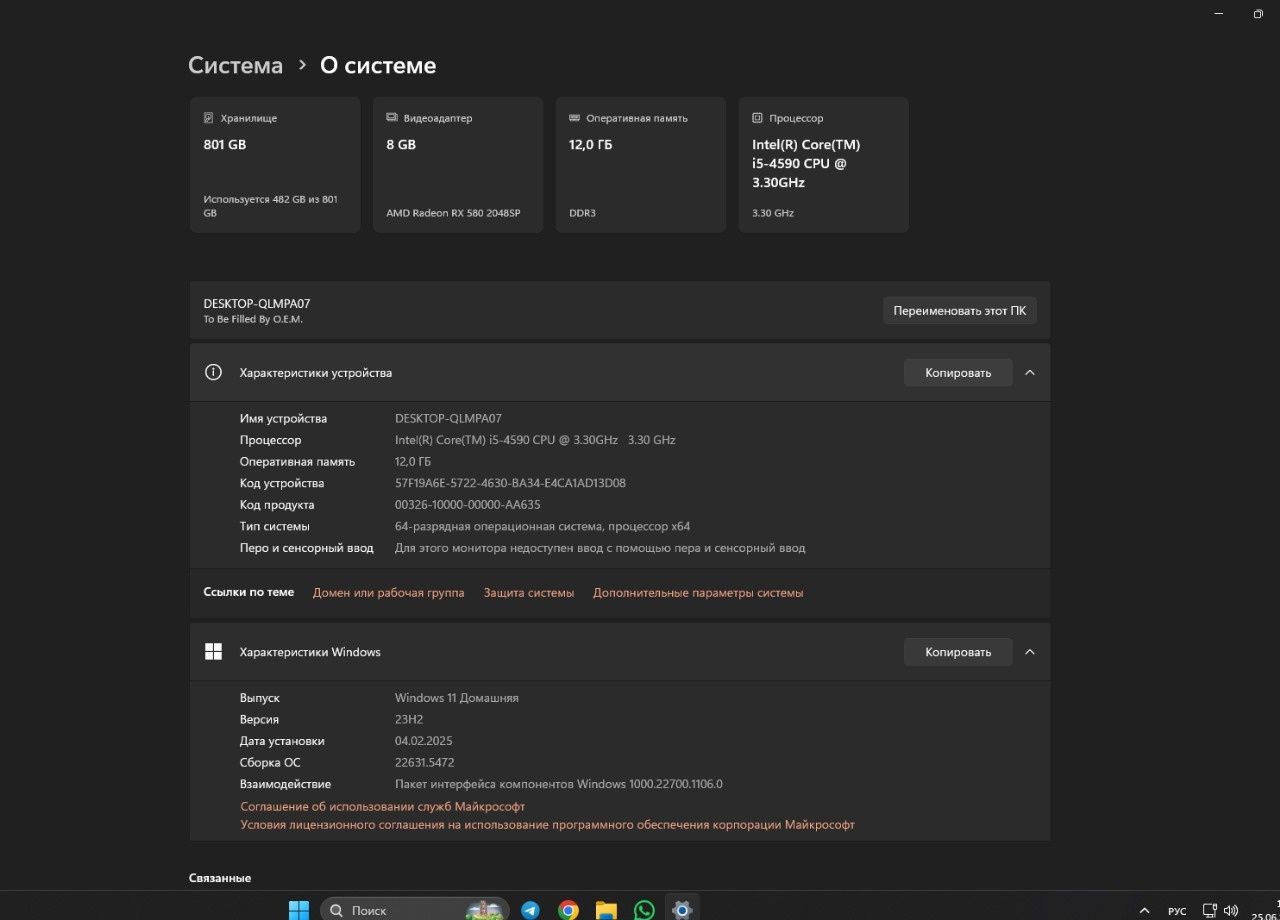Click the Windows 11 Домашняя edition value

[x=457, y=698]
